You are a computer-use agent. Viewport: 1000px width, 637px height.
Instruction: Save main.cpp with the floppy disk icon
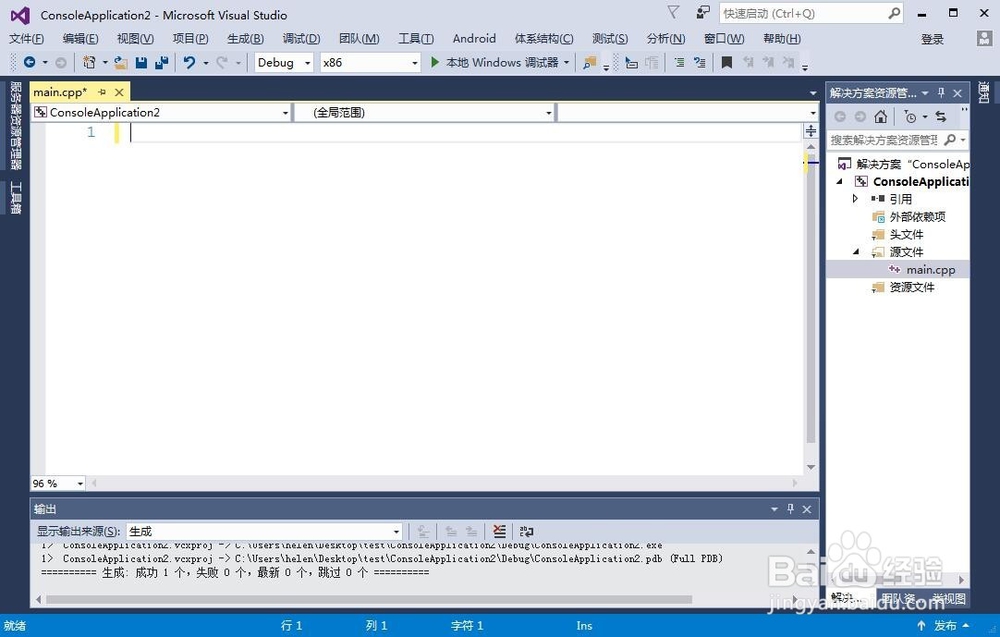click(142, 62)
